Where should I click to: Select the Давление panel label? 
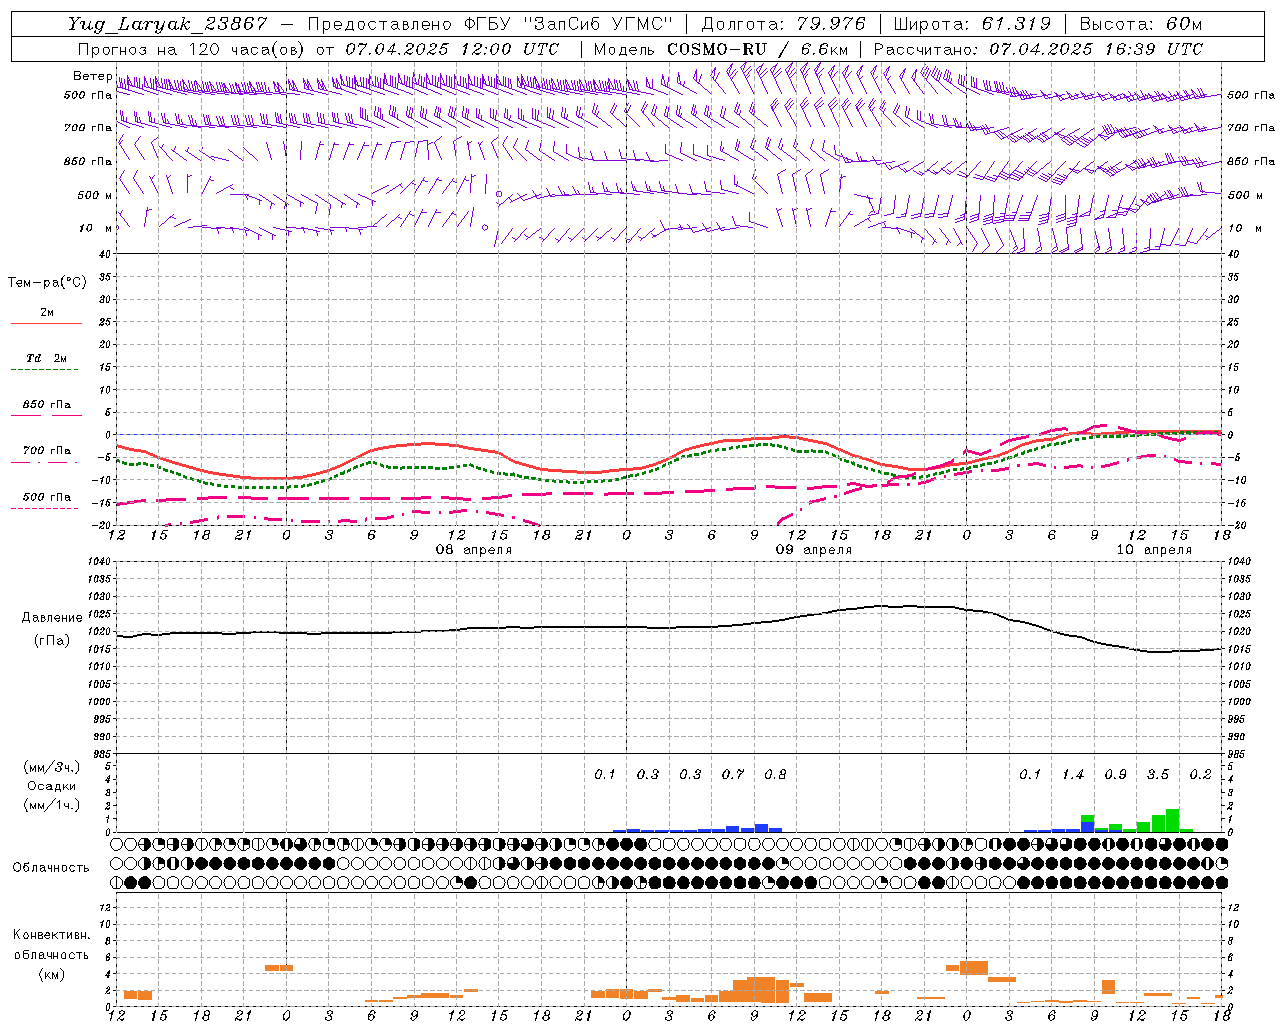pyautogui.click(x=52, y=618)
